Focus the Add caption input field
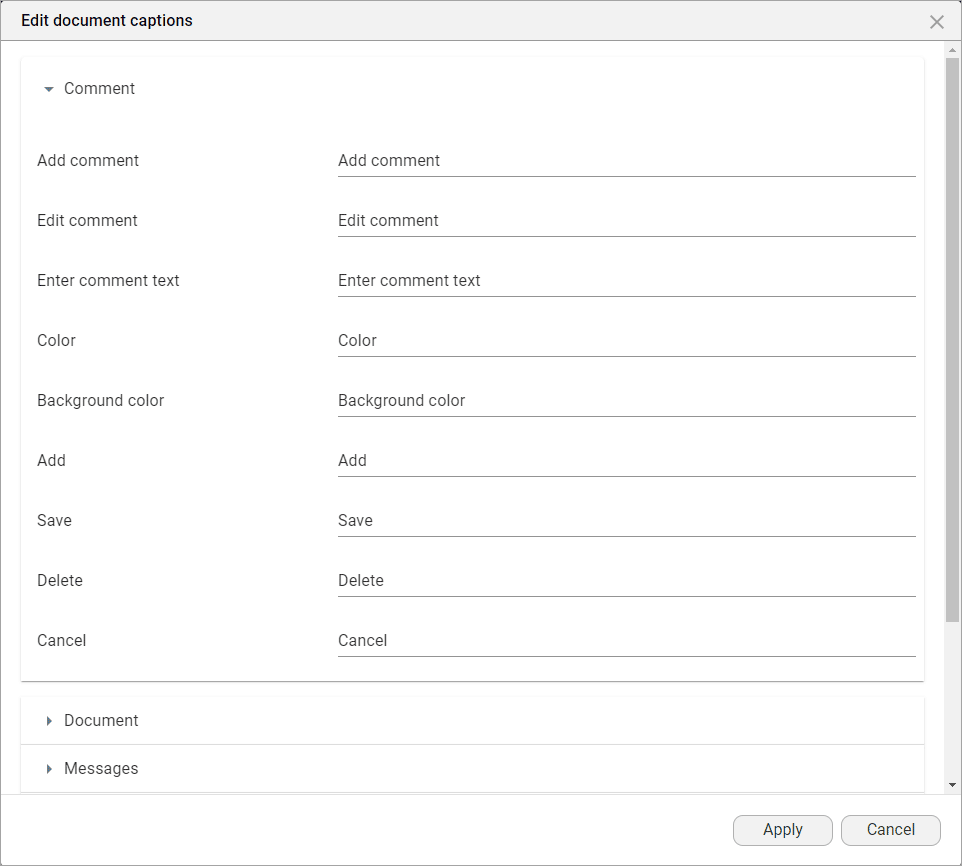This screenshot has height=866, width=962. pos(626,461)
